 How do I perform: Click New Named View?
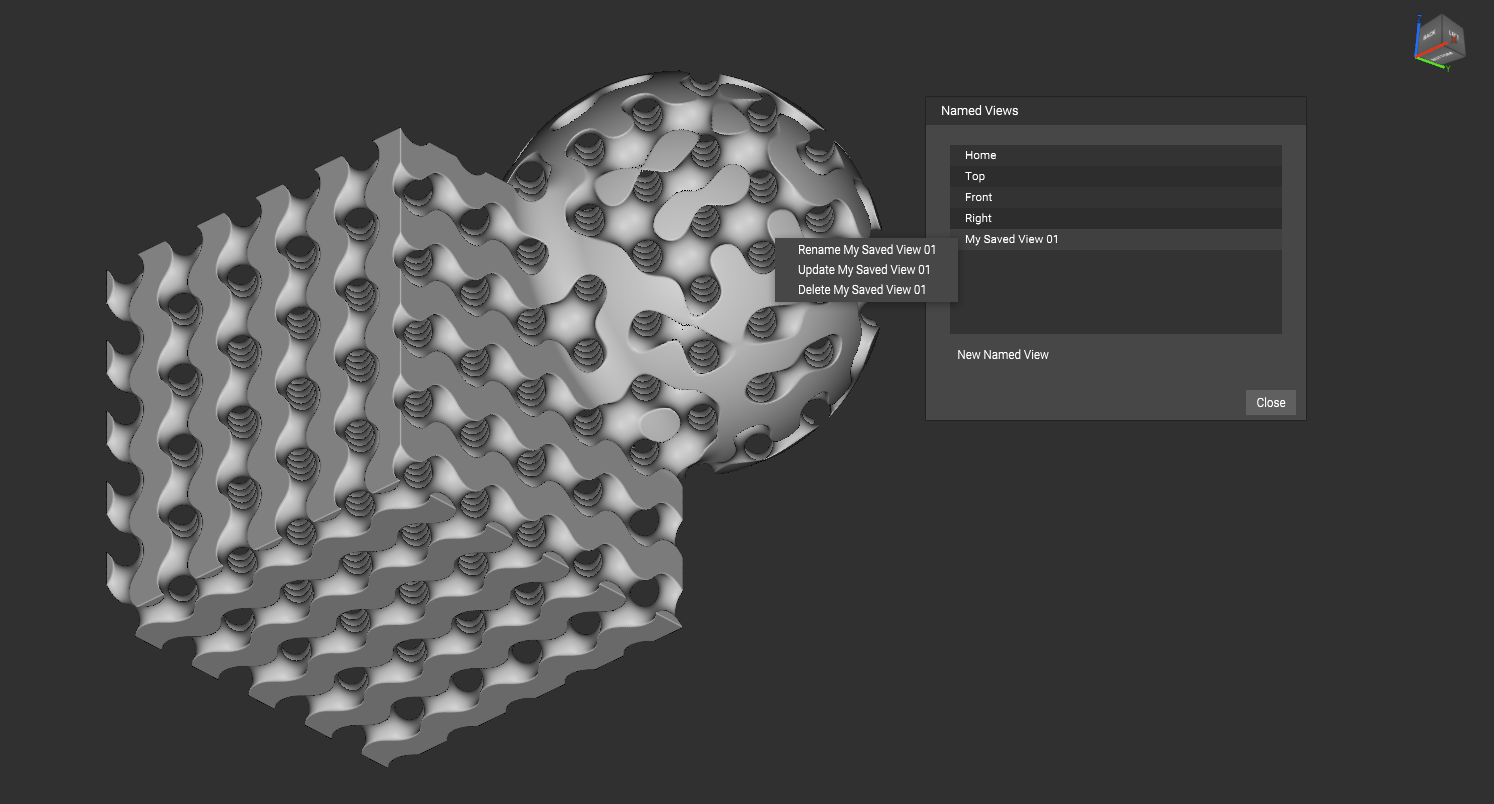[1003, 355]
